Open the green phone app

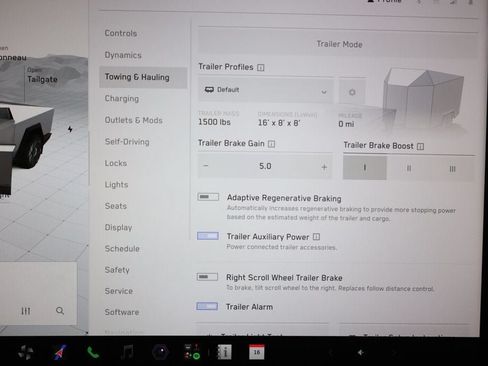93,352
